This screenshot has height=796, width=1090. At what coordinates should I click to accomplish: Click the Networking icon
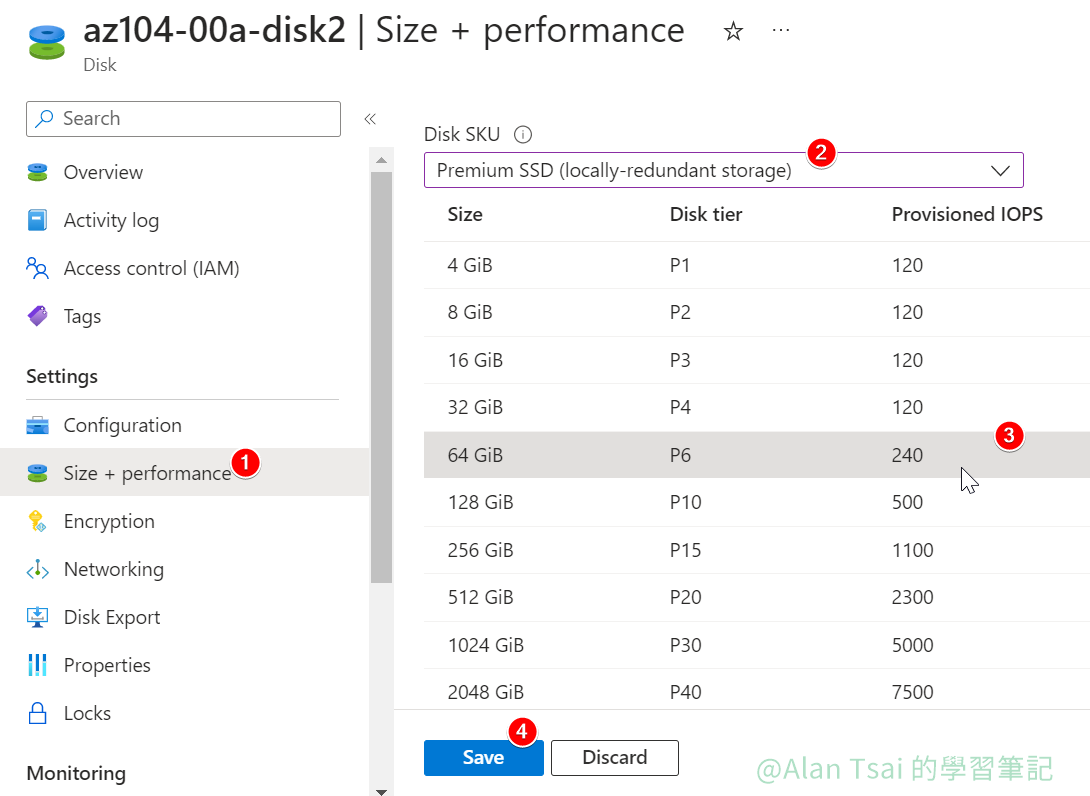(38, 569)
